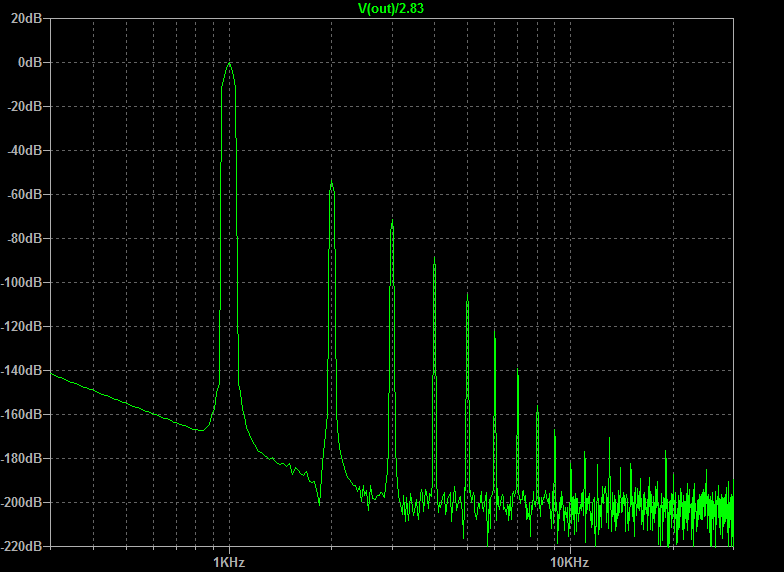Screen dimensions: 784x572
Task: Click the -60dB vertical axis label
Action: coord(24,194)
